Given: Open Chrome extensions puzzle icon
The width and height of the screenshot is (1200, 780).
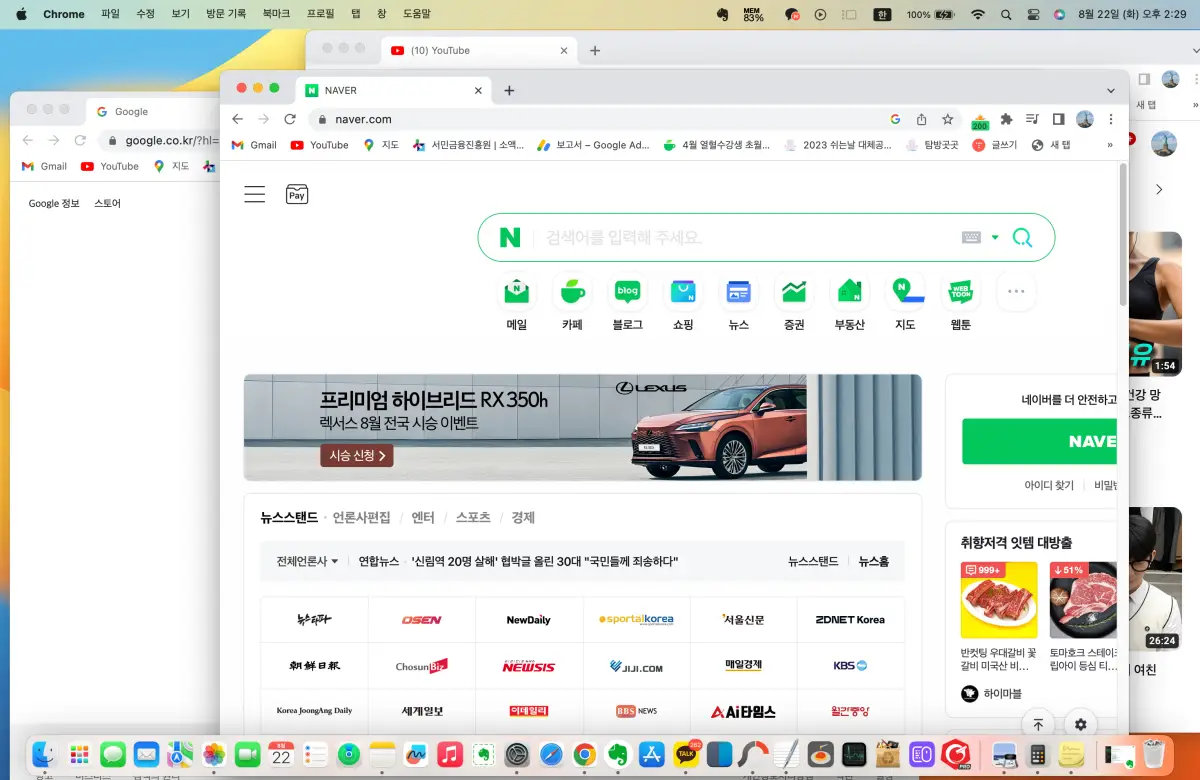Looking at the screenshot, I should click(x=1007, y=119).
